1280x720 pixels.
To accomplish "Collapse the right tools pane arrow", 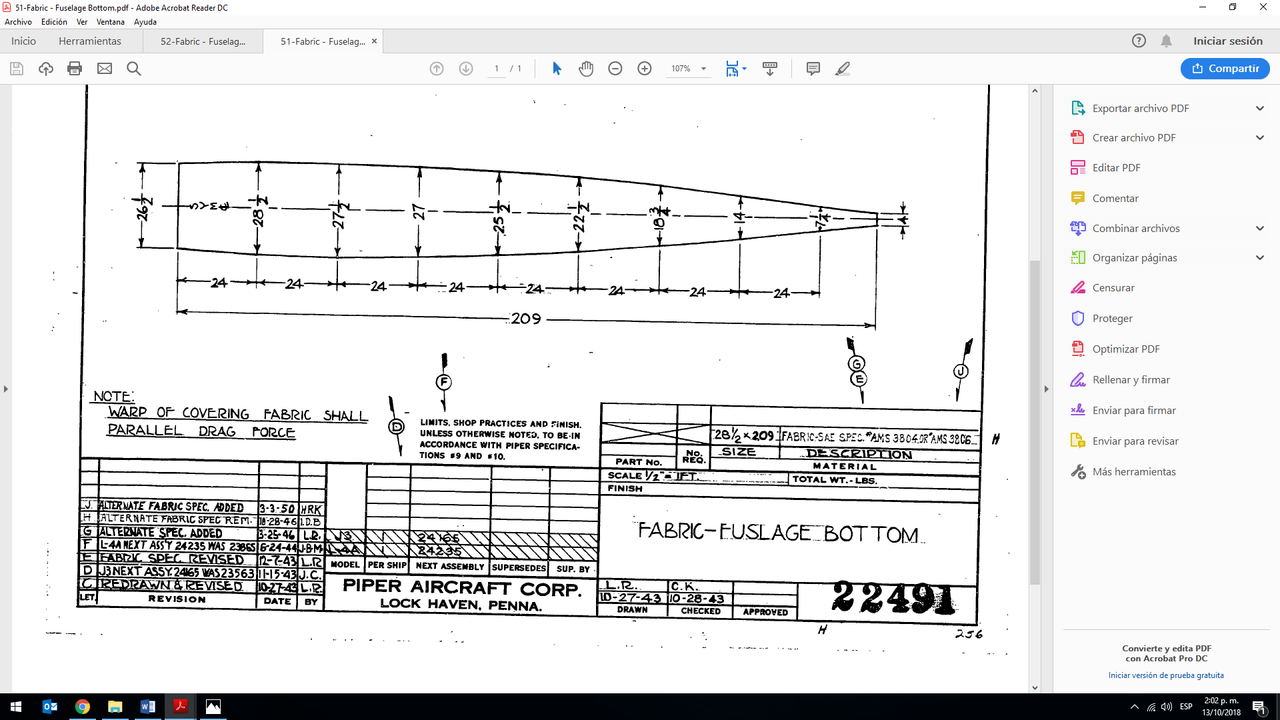I will tap(1045, 388).
